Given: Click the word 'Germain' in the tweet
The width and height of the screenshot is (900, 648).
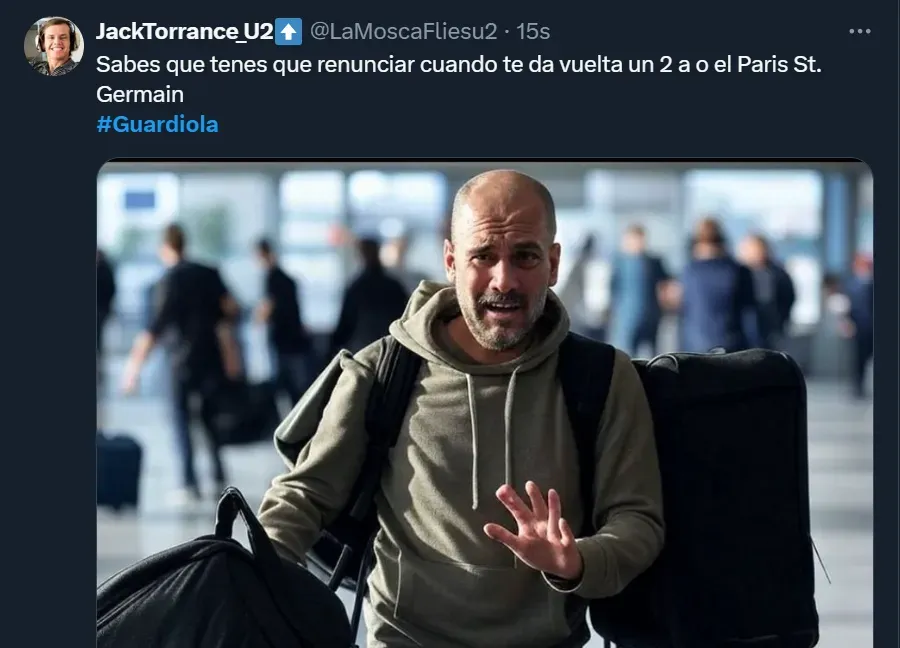Looking at the screenshot, I should click(x=140, y=94).
